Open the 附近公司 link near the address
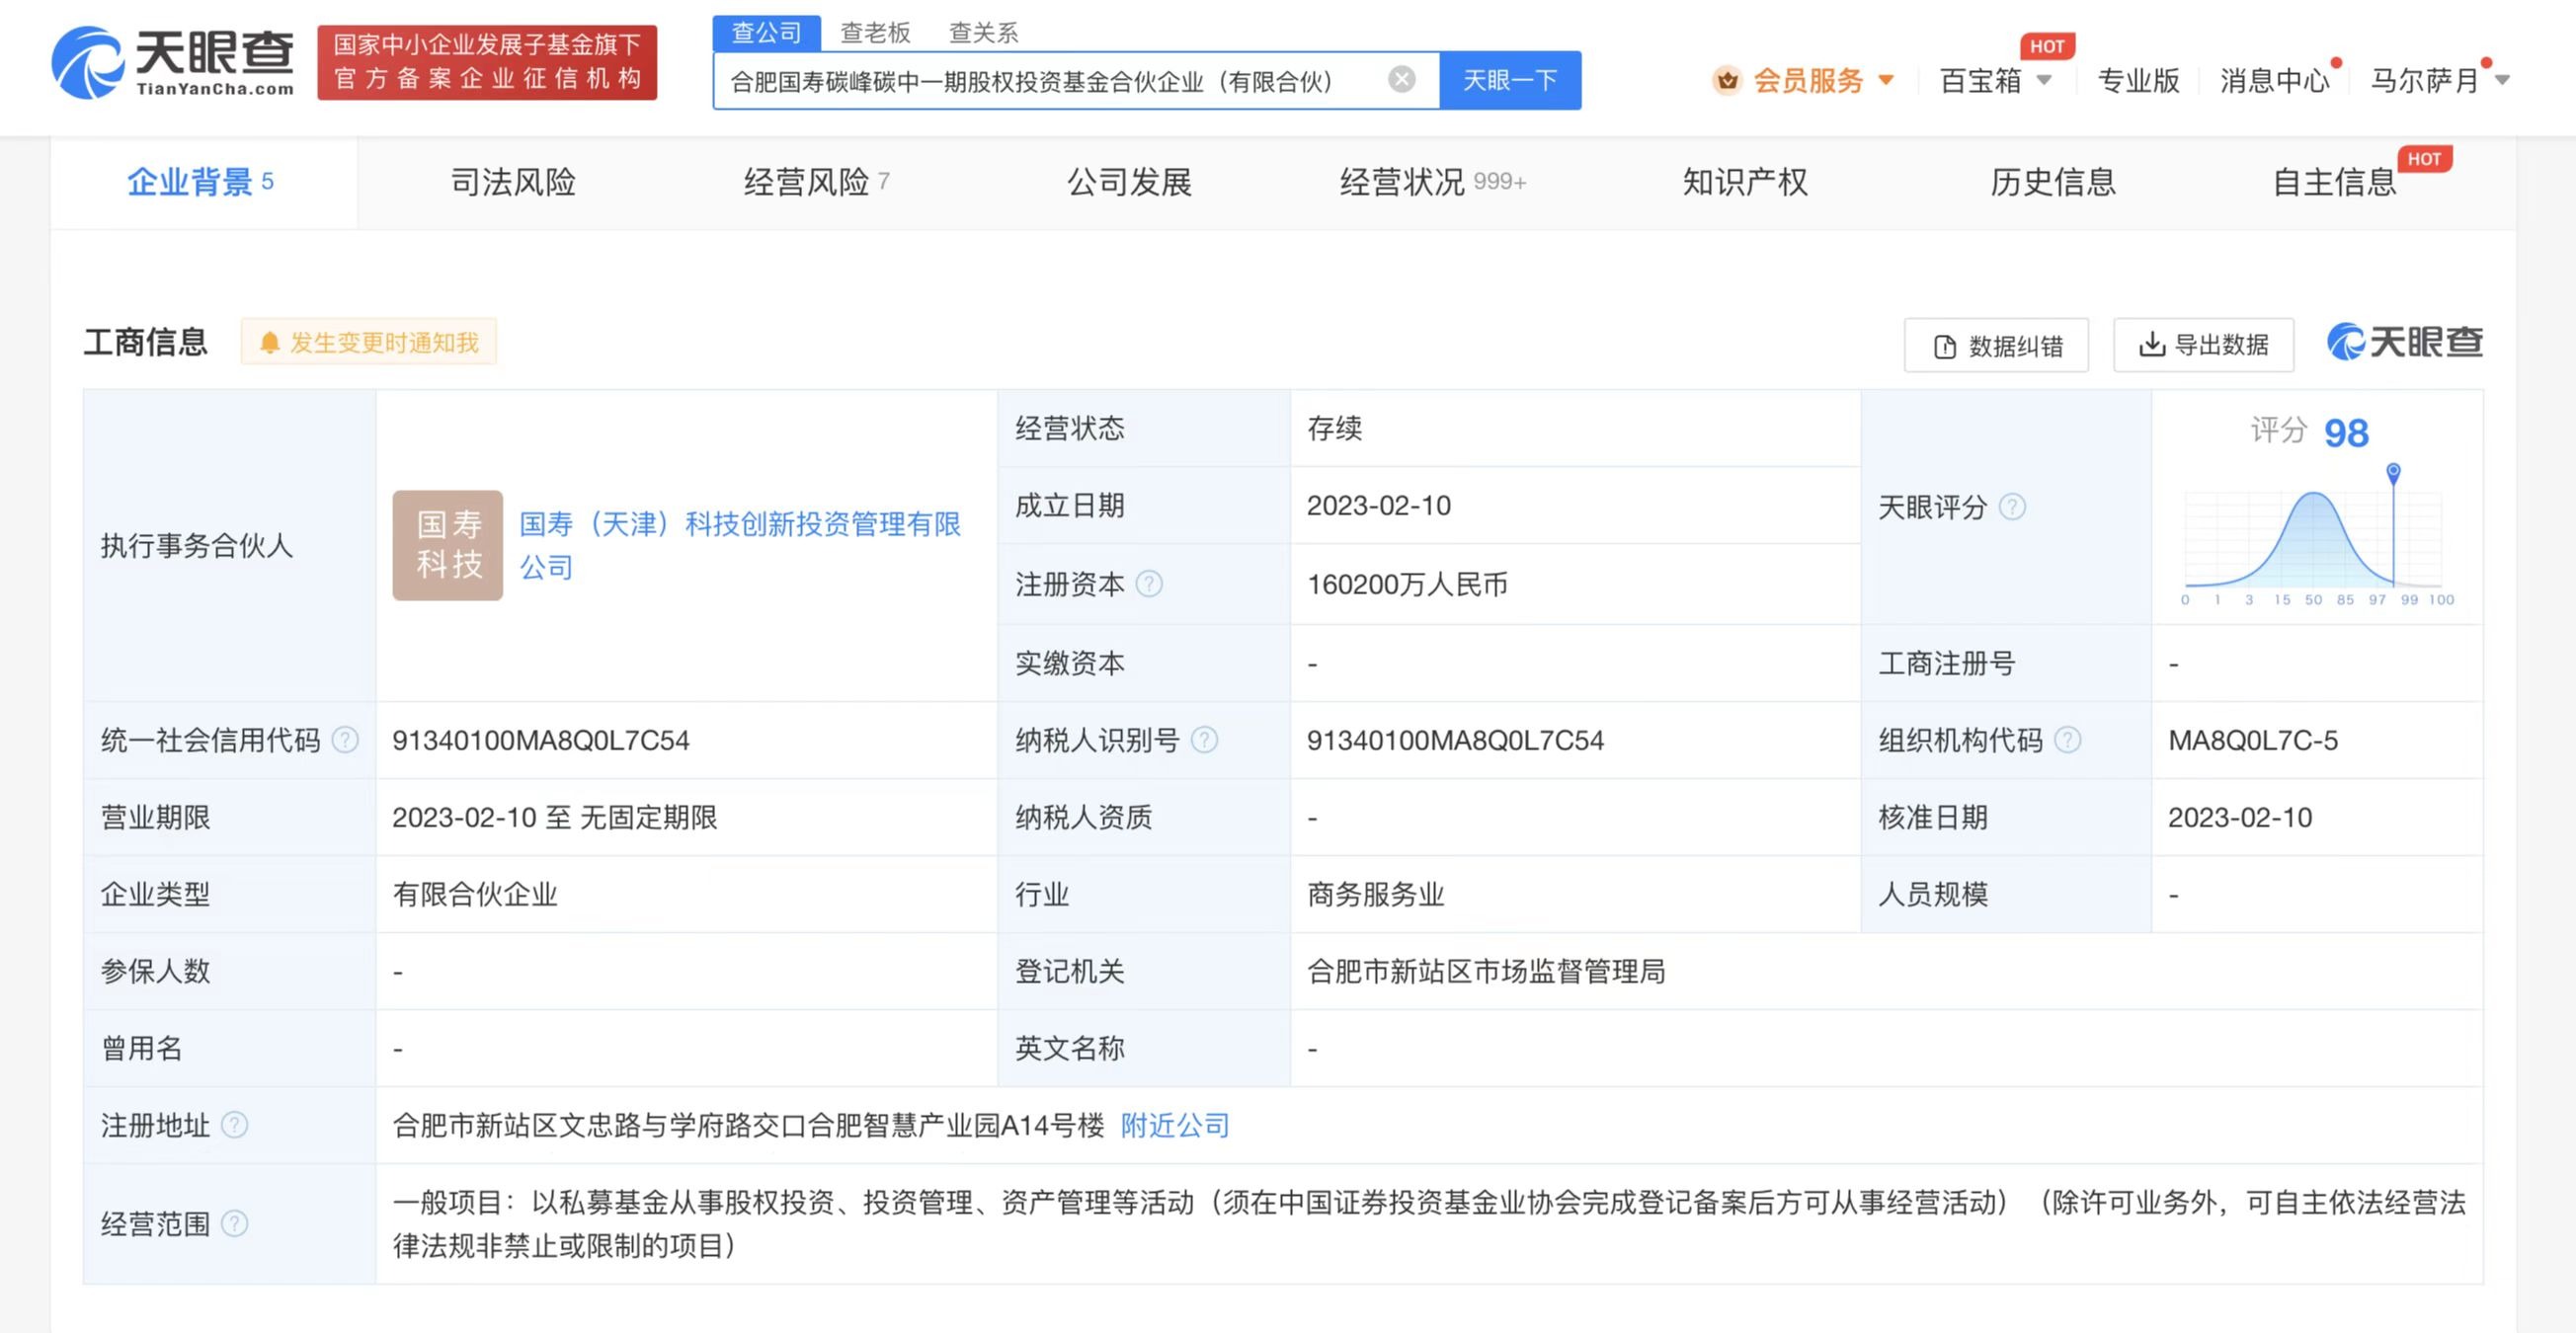Viewport: 2576px width, 1333px height. [1176, 1125]
